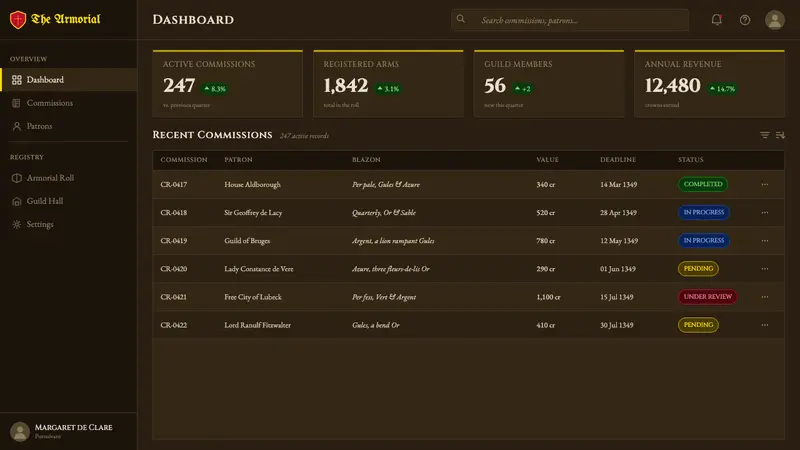The width and height of the screenshot is (800, 450).
Task: Click the Patrons person icon in the sidebar
Action: point(17,126)
